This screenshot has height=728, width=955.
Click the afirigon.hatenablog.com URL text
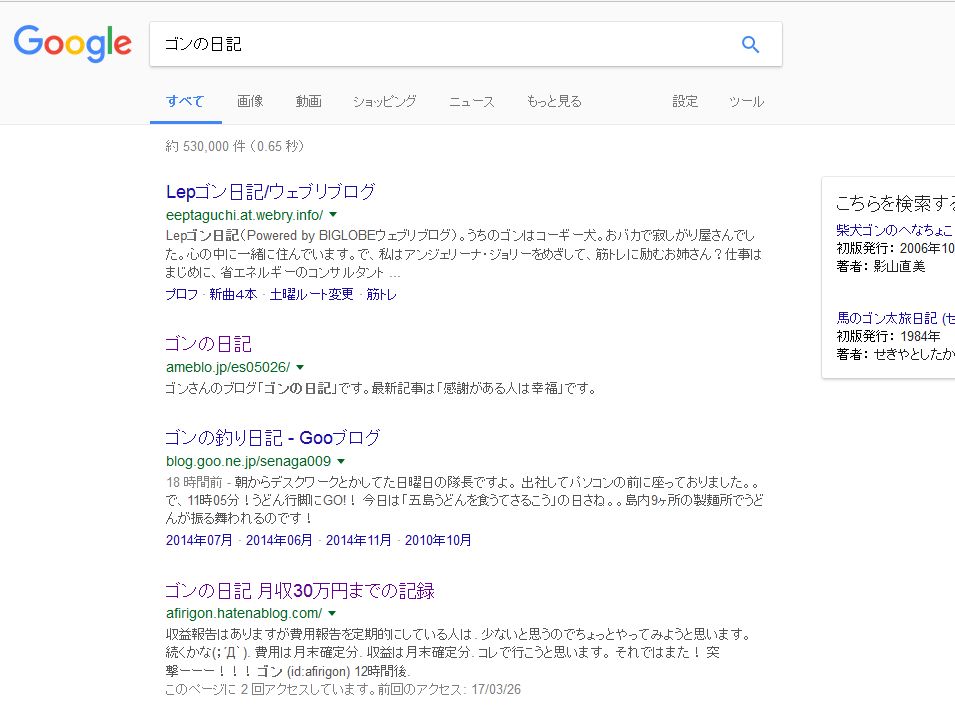[244, 613]
